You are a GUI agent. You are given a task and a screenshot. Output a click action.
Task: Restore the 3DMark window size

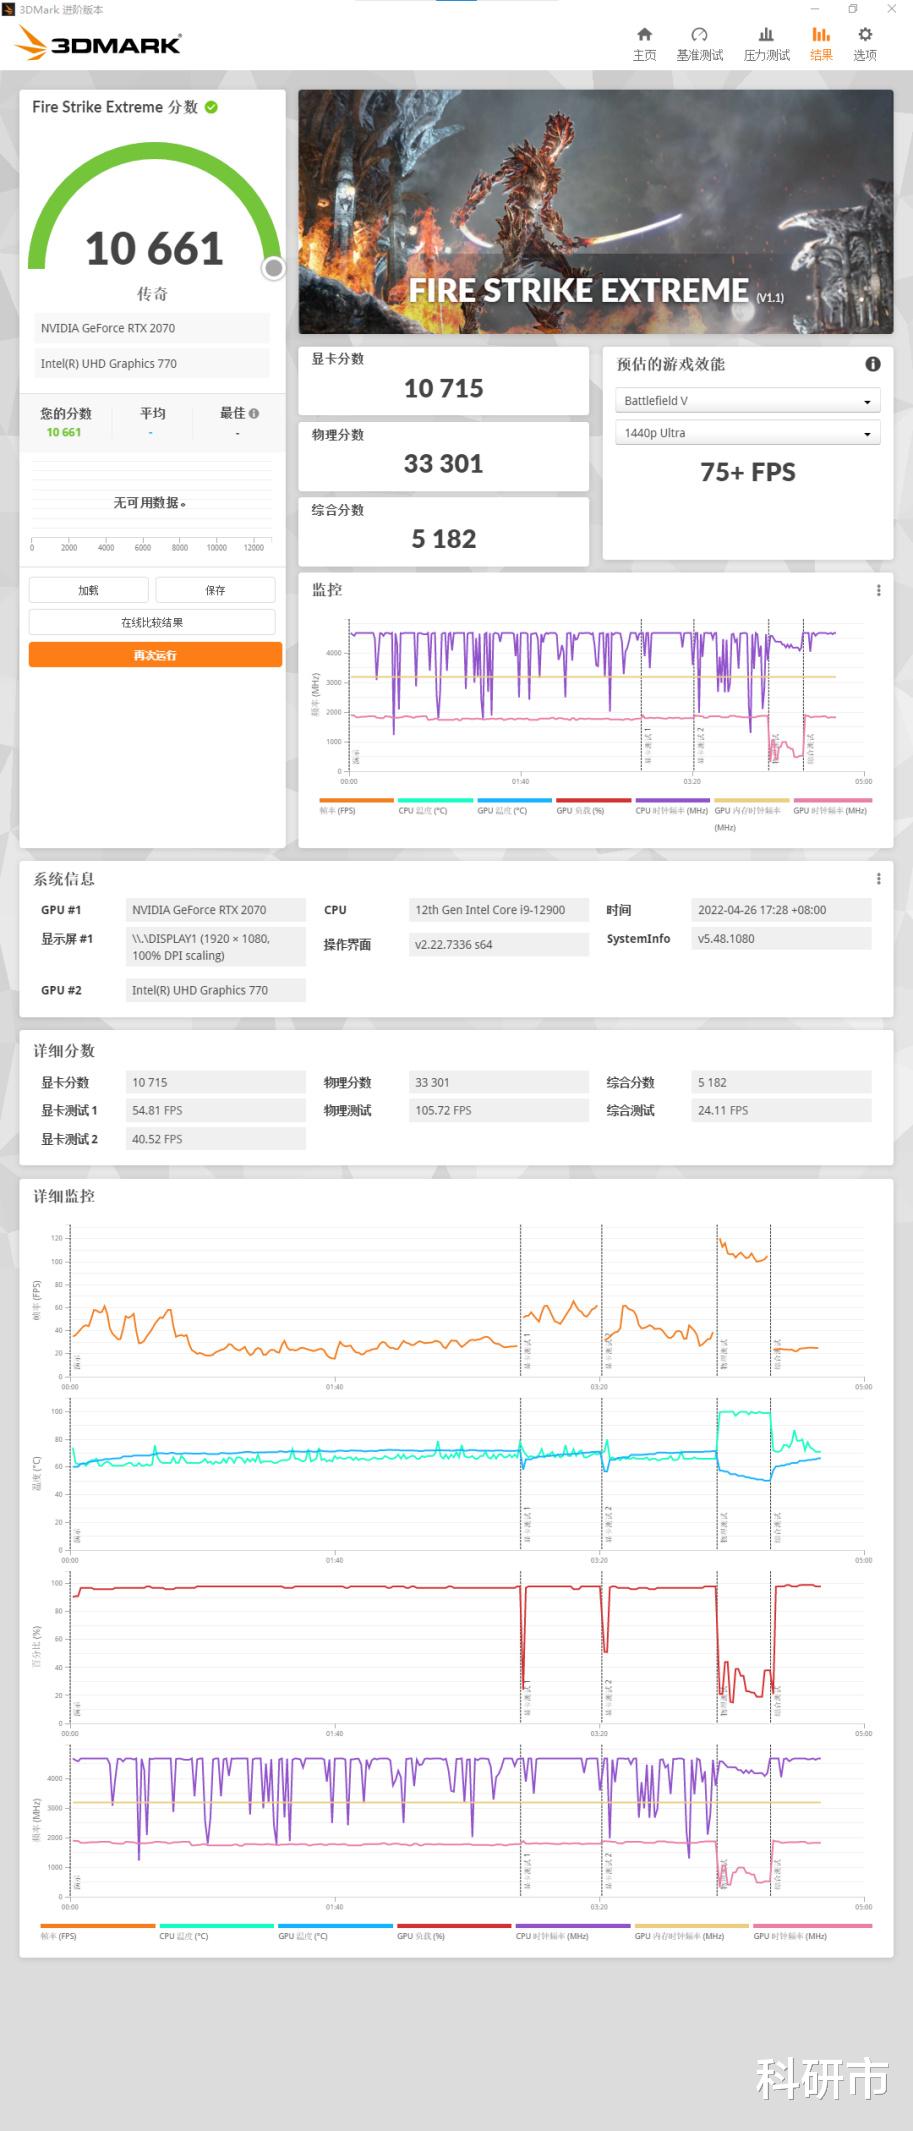click(853, 9)
